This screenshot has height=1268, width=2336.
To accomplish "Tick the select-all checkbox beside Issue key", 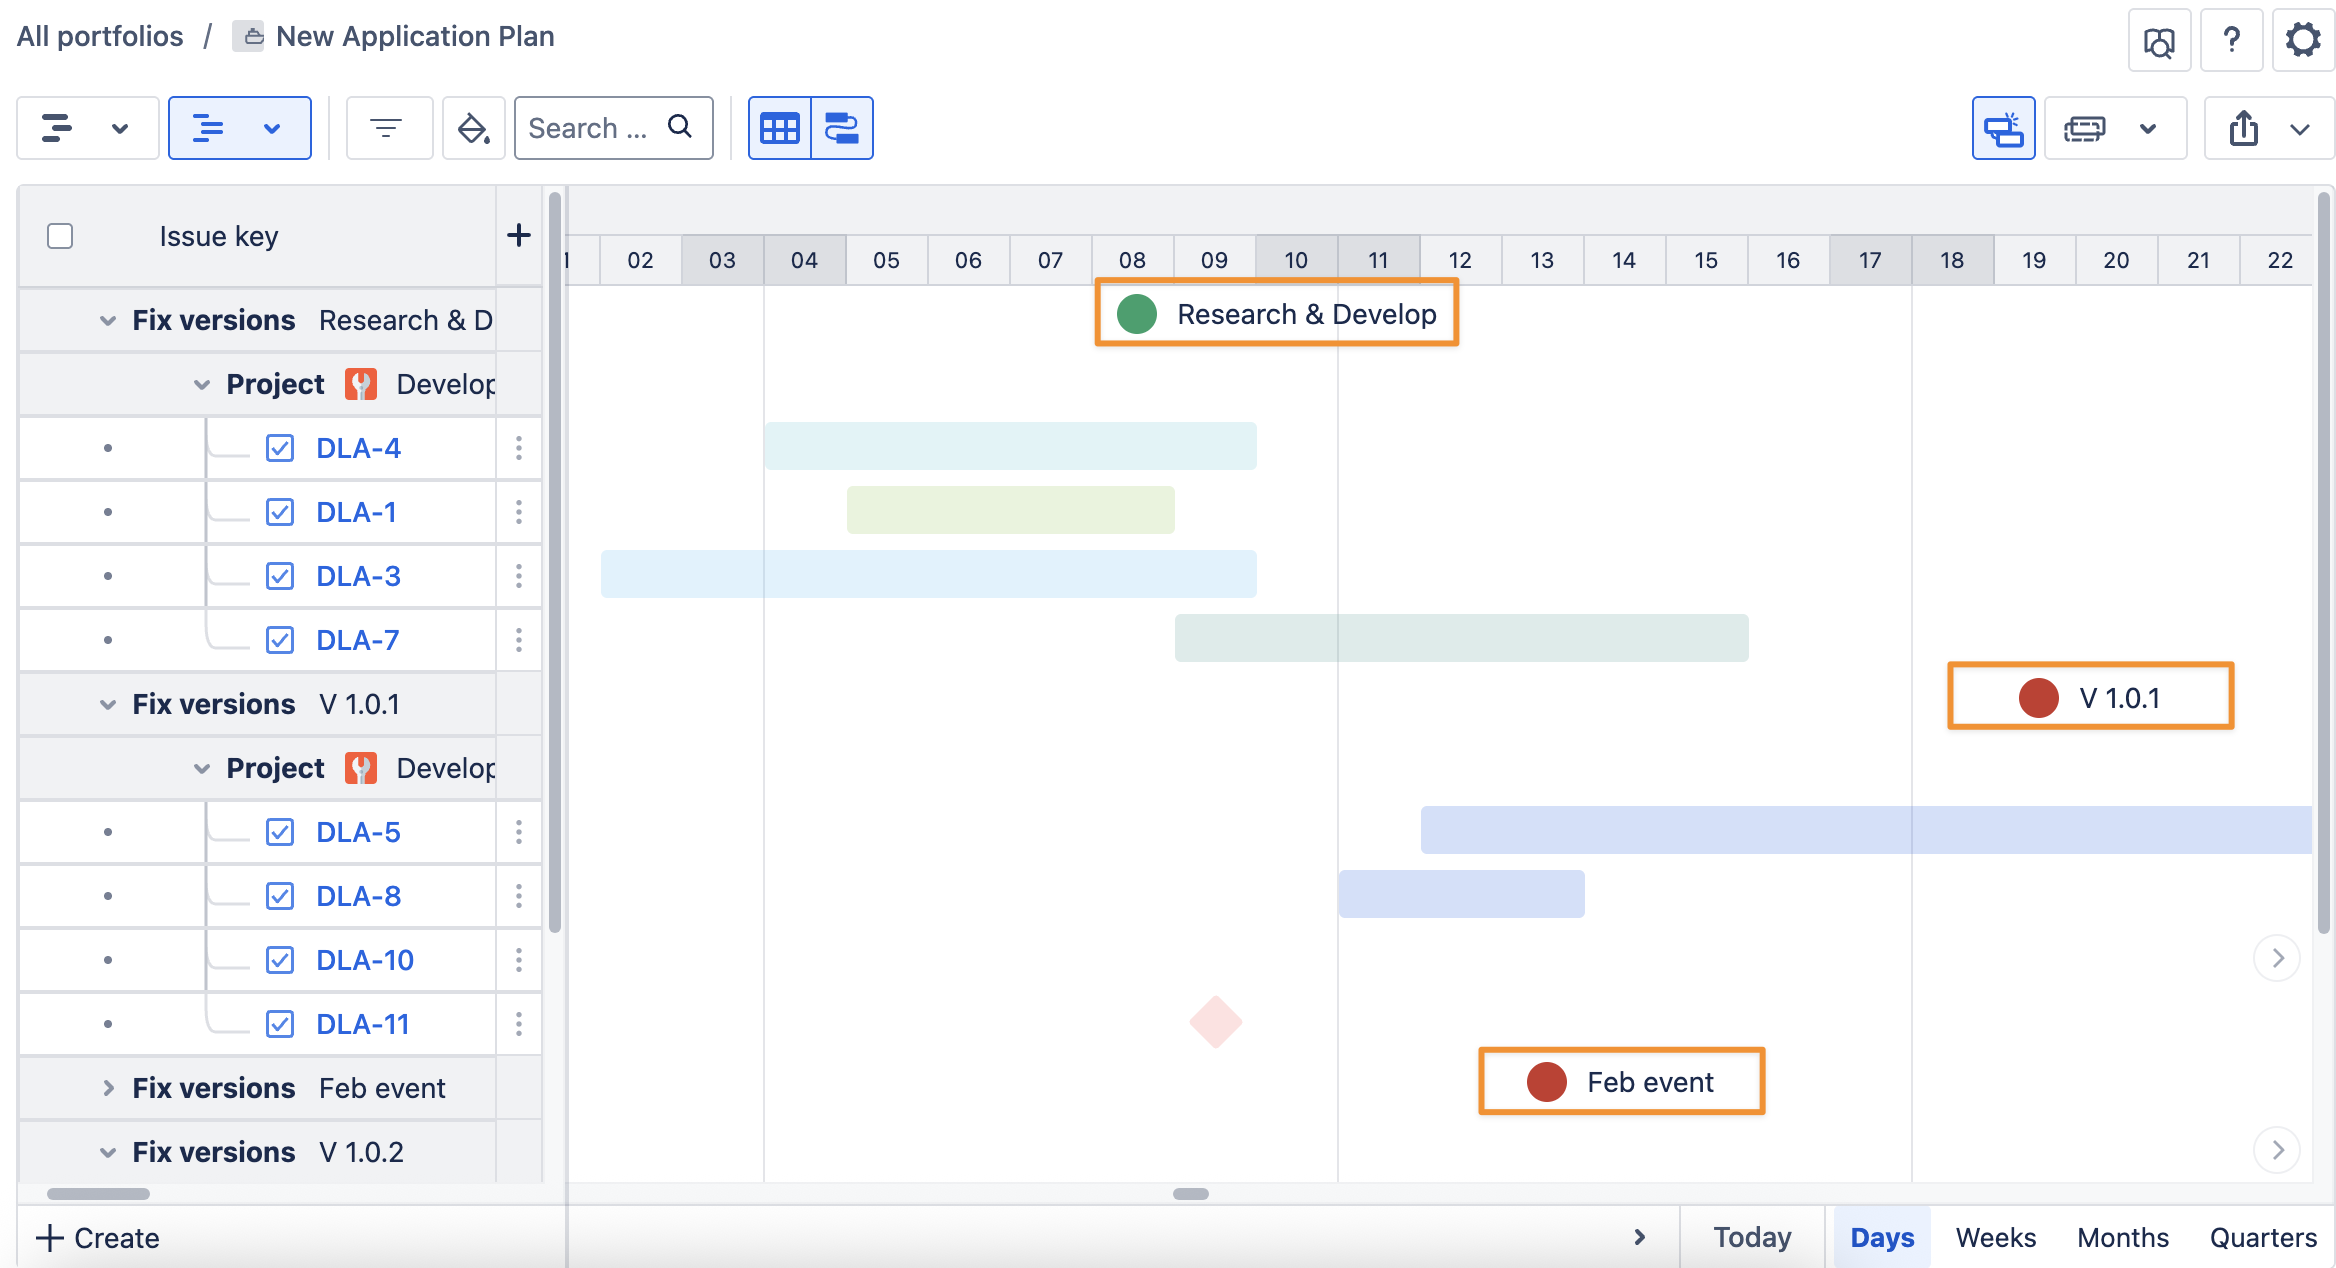I will (x=60, y=236).
